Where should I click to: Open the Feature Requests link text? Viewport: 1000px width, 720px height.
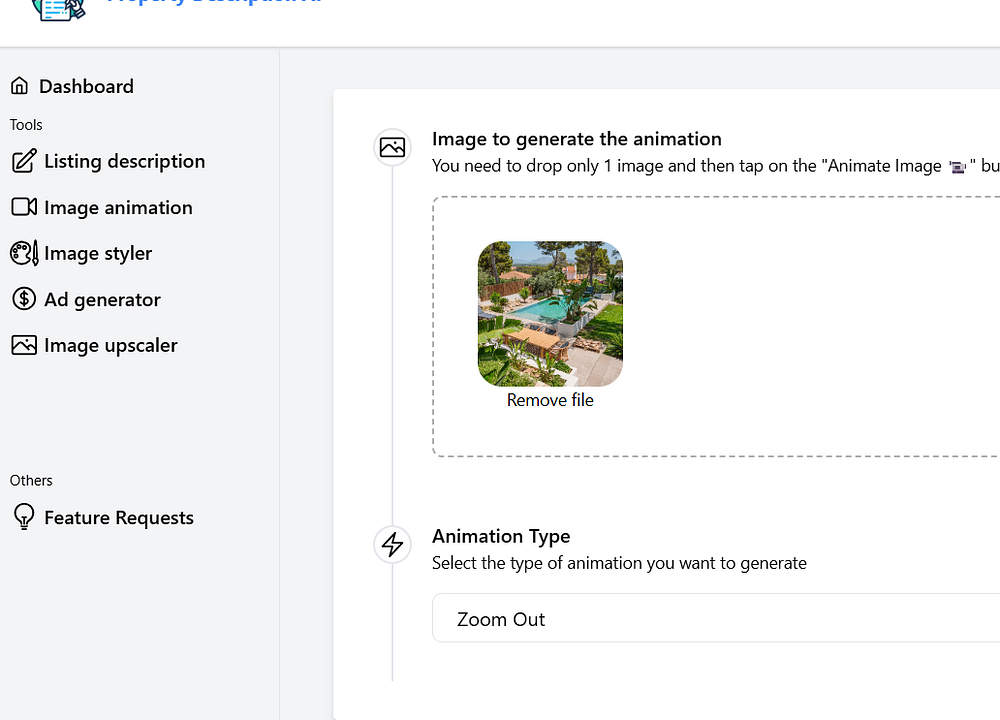click(x=118, y=517)
